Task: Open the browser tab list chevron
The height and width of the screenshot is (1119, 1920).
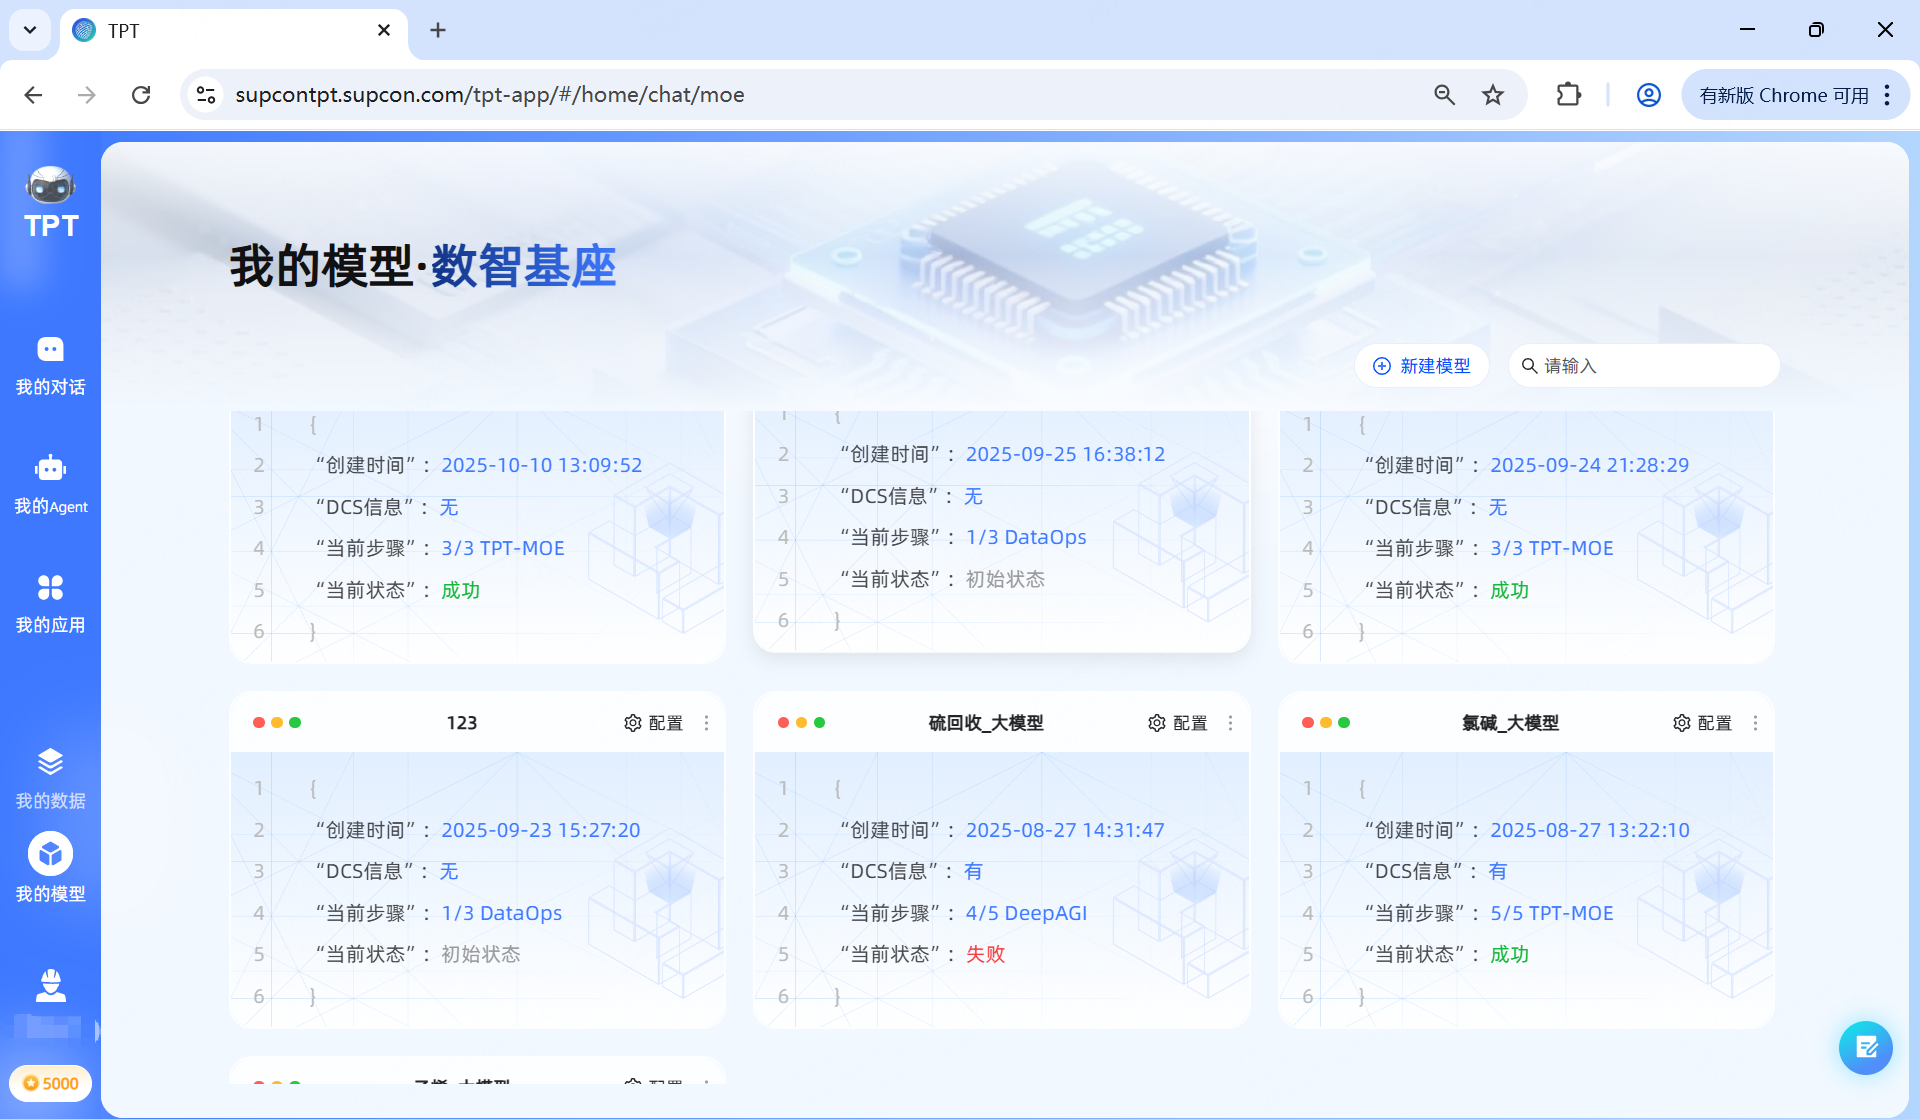Action: (29, 30)
